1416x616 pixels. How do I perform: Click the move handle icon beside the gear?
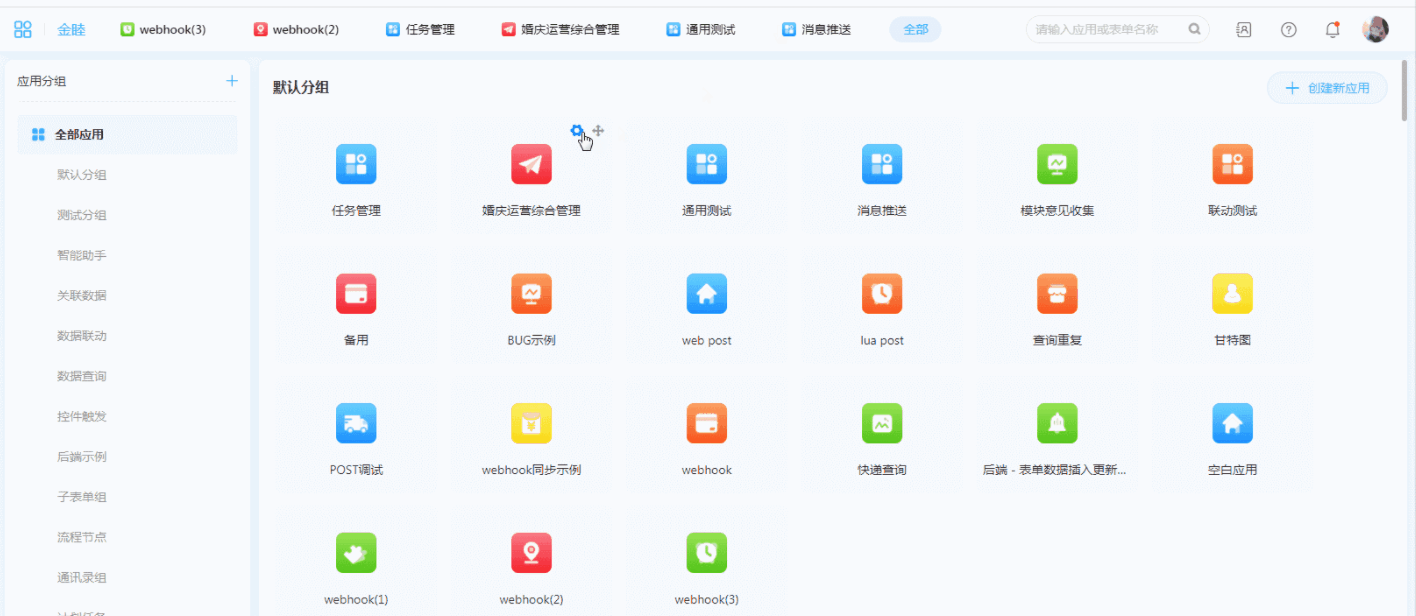598,131
